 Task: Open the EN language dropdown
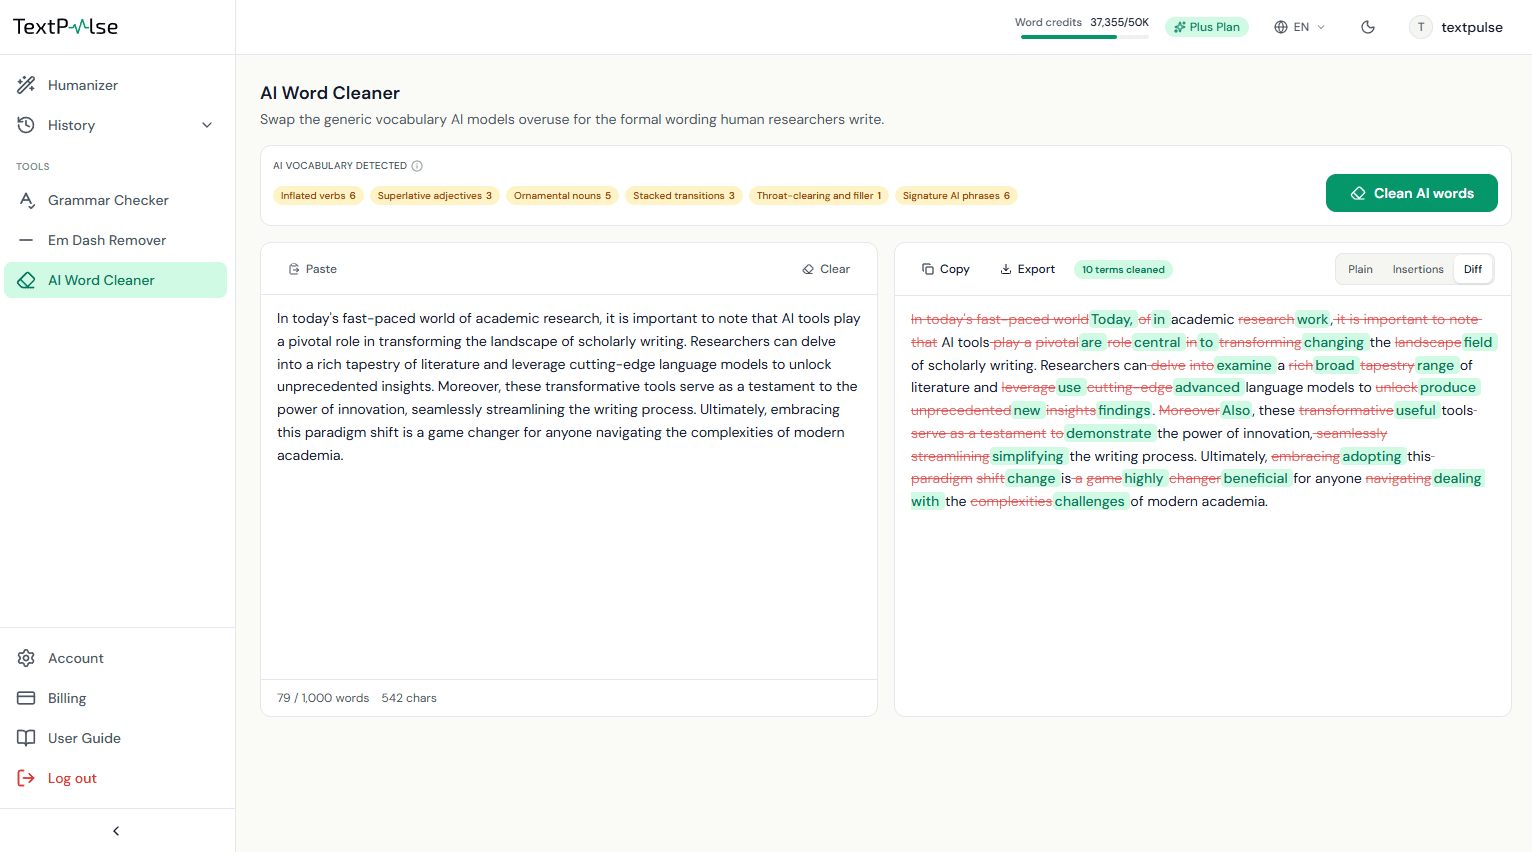tap(1299, 27)
